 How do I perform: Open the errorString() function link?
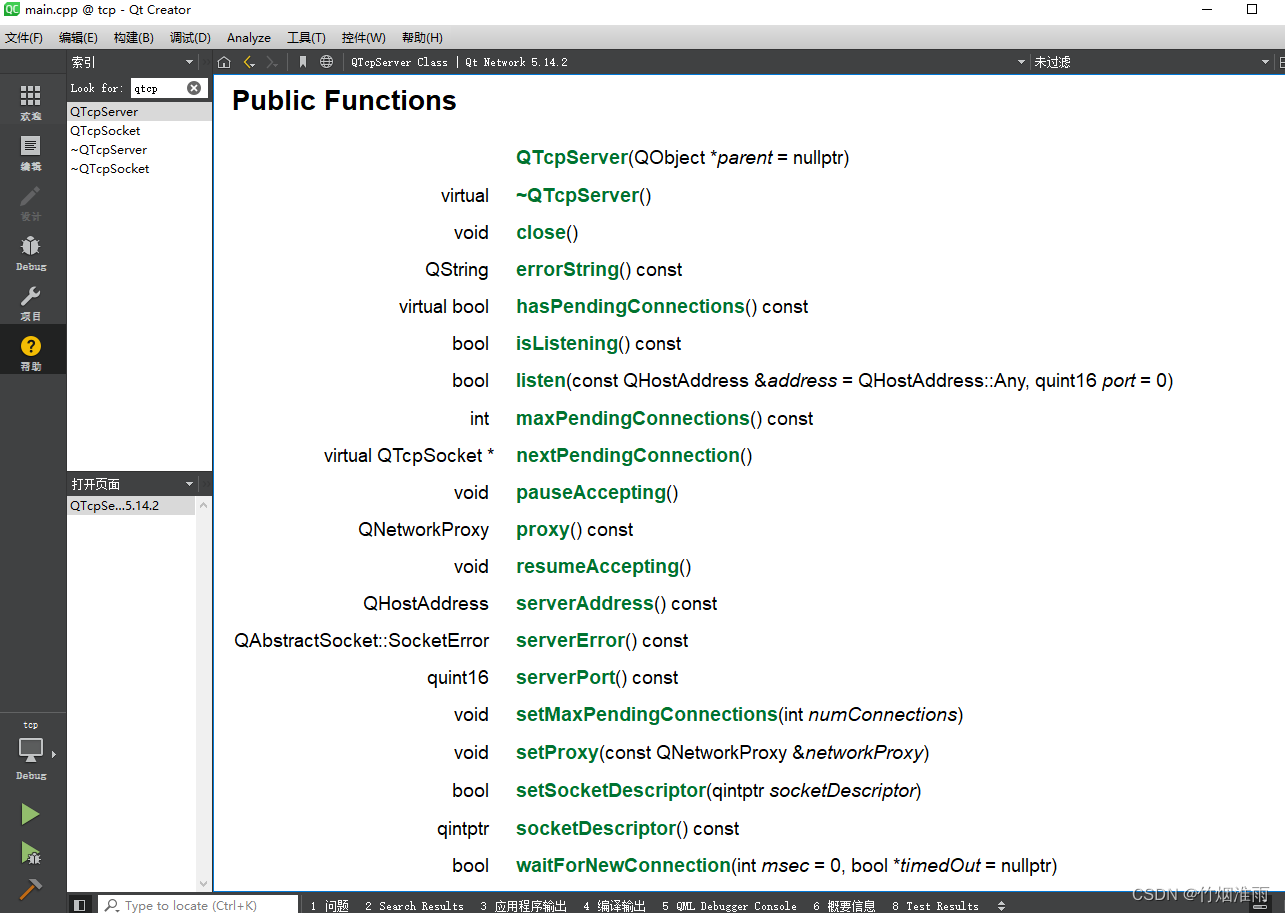point(567,269)
